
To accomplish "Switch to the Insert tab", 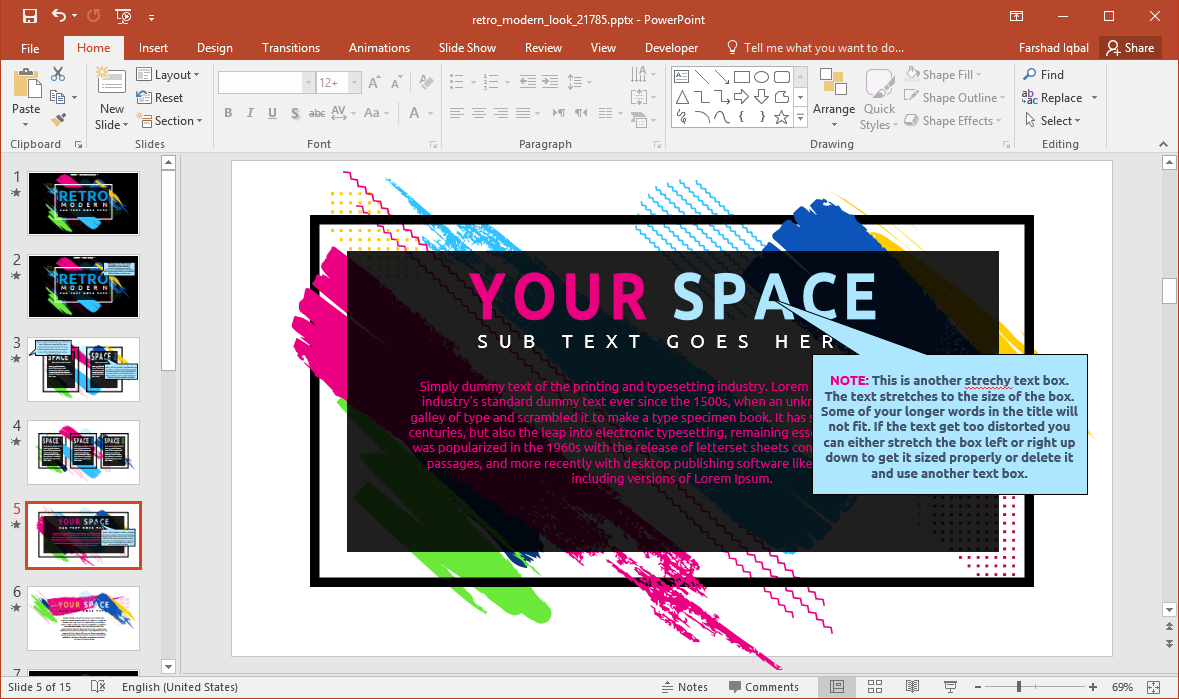I will click(x=153, y=47).
